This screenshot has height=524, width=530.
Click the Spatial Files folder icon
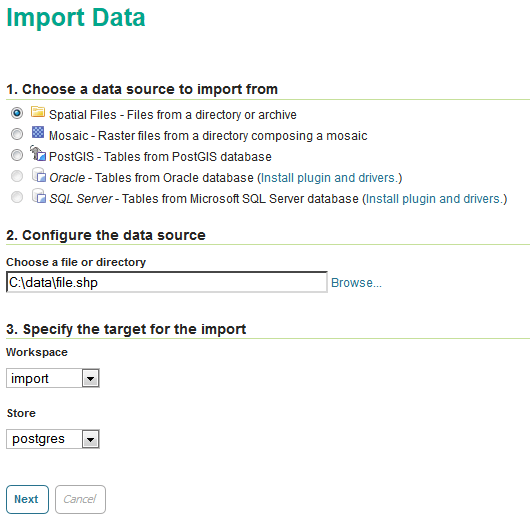point(38,112)
